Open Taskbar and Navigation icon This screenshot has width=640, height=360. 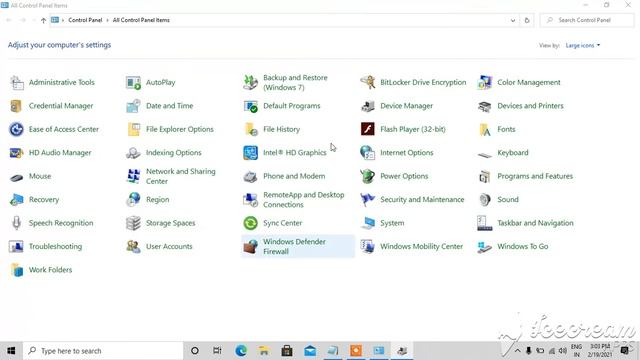click(x=484, y=223)
